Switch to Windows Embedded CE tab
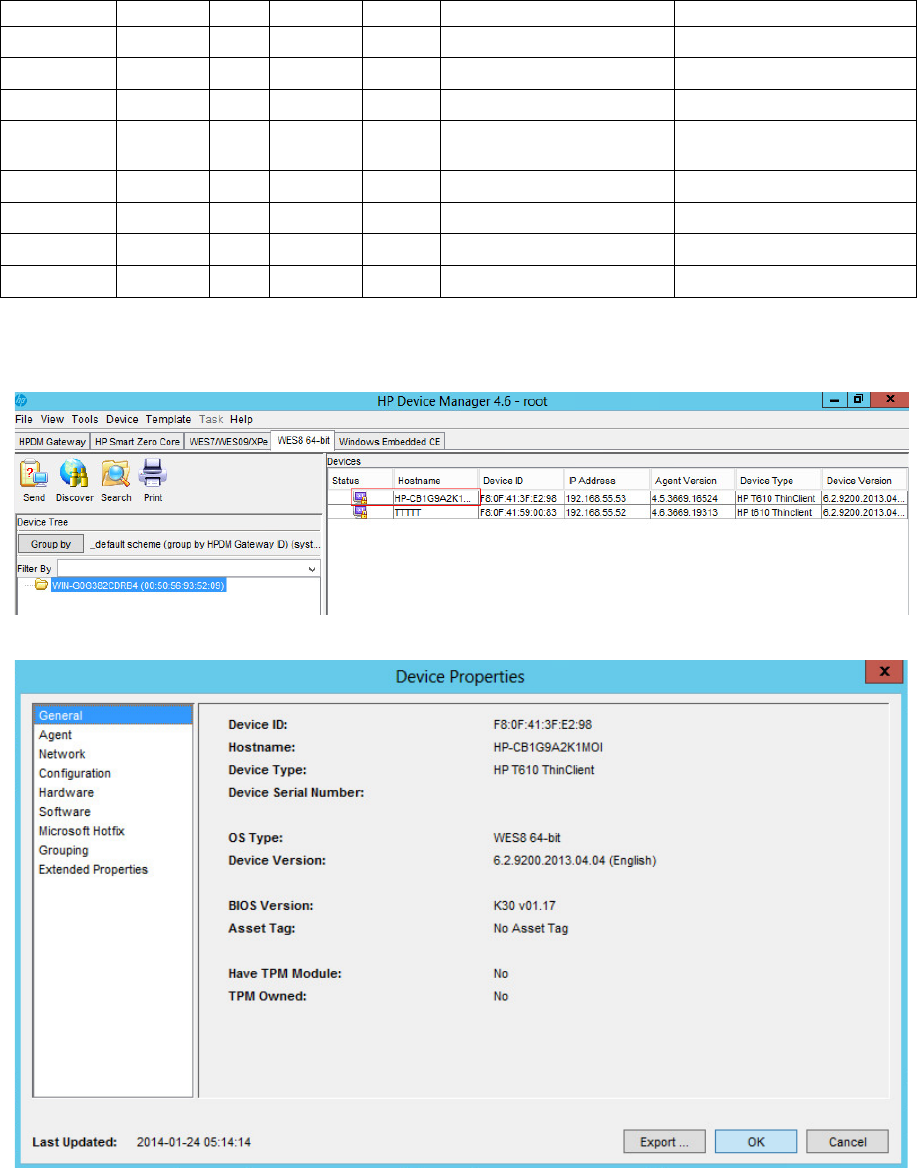The image size is (917, 1168). coord(391,441)
